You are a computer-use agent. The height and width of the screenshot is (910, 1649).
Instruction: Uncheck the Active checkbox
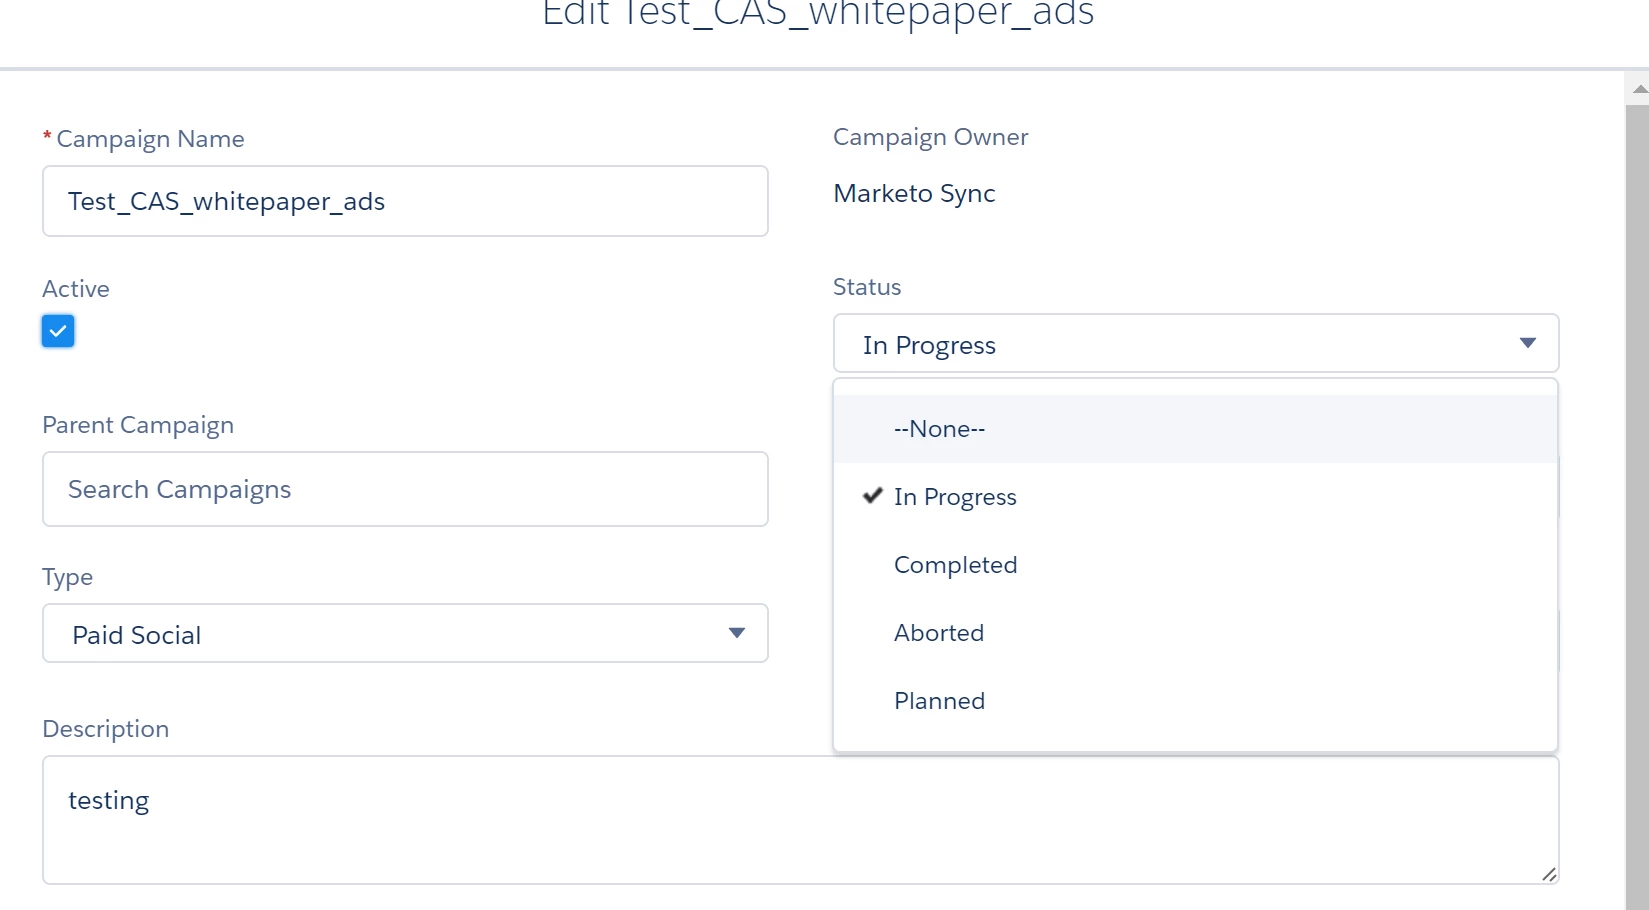[x=58, y=331]
